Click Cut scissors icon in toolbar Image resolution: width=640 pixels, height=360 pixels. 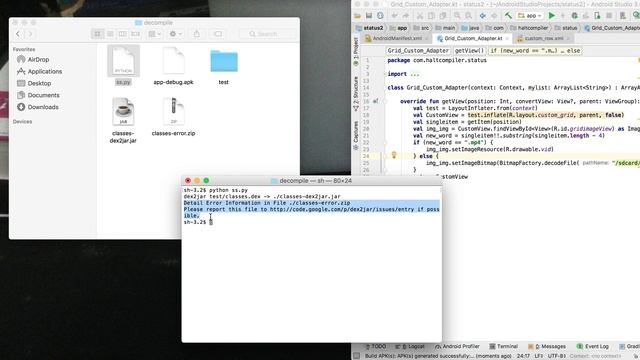coord(420,16)
